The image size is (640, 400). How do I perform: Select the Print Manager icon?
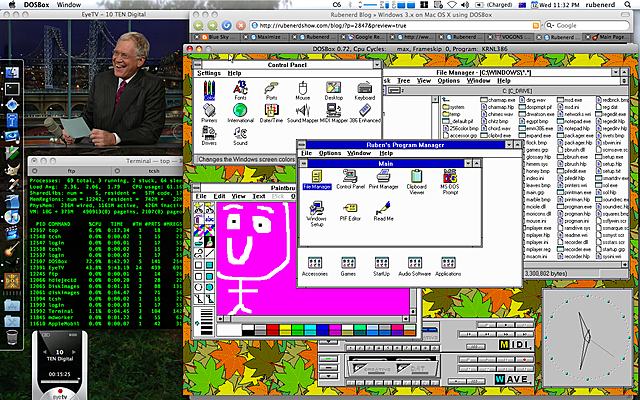tap(383, 180)
